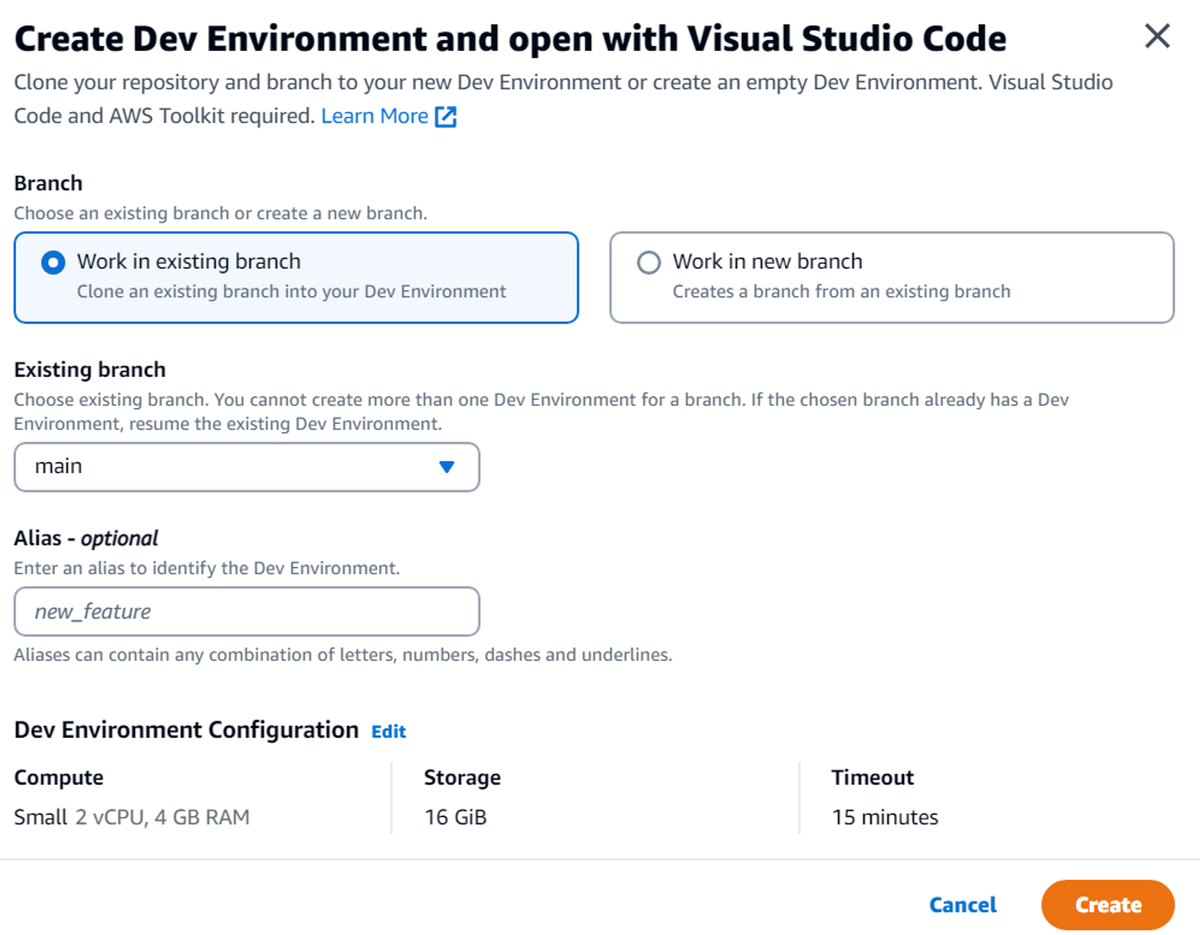Click the blue dropdown triangle arrow

447,467
